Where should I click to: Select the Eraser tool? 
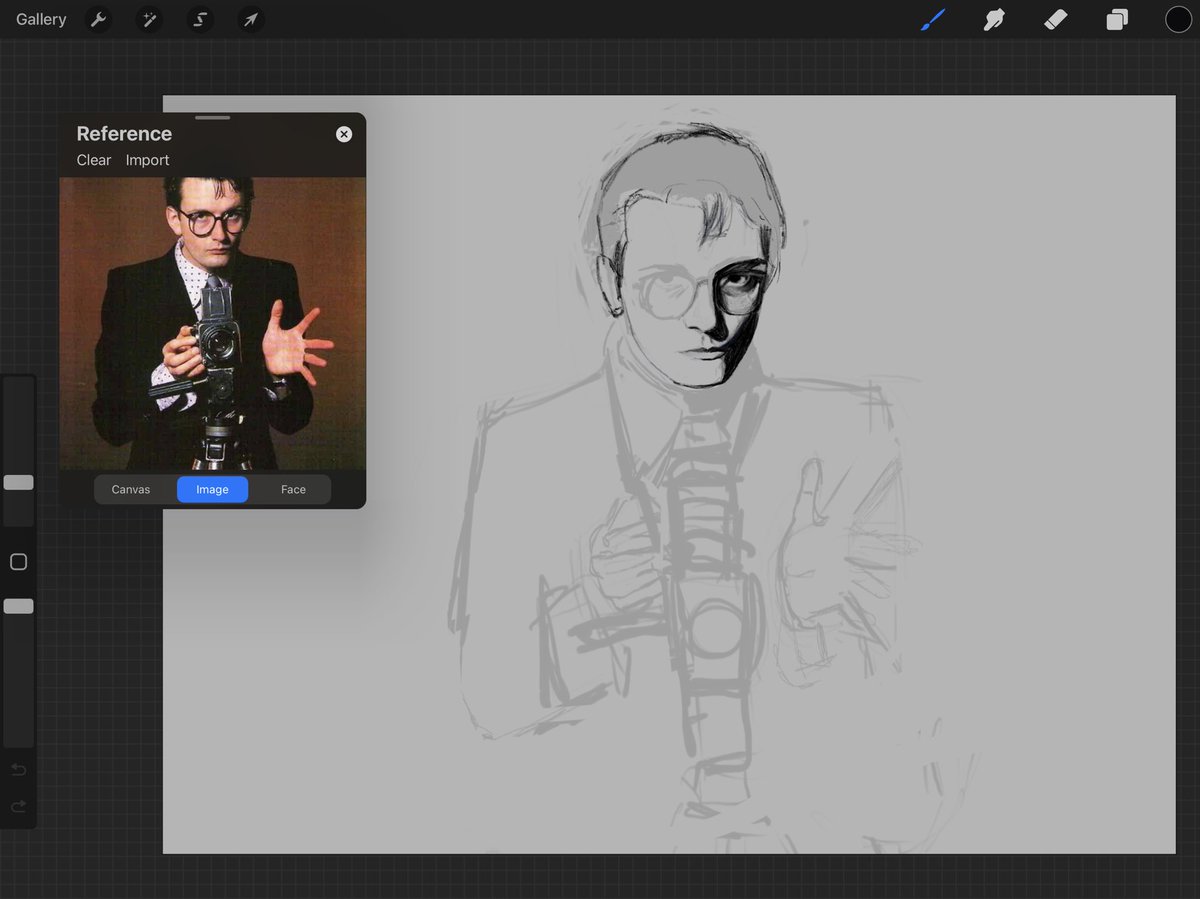tap(1056, 19)
